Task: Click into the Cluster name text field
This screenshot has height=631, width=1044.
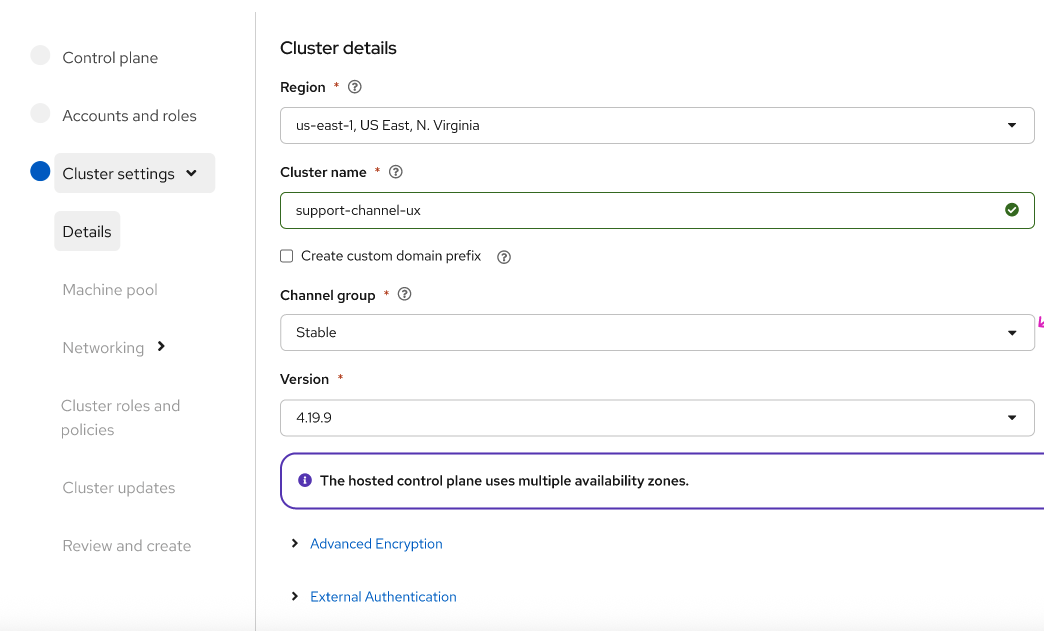Action: click(640, 210)
